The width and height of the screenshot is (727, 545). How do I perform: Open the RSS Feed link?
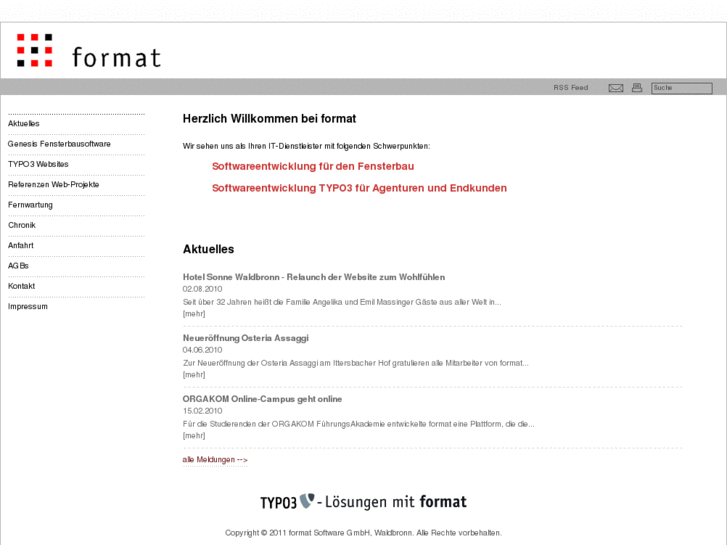tap(570, 88)
